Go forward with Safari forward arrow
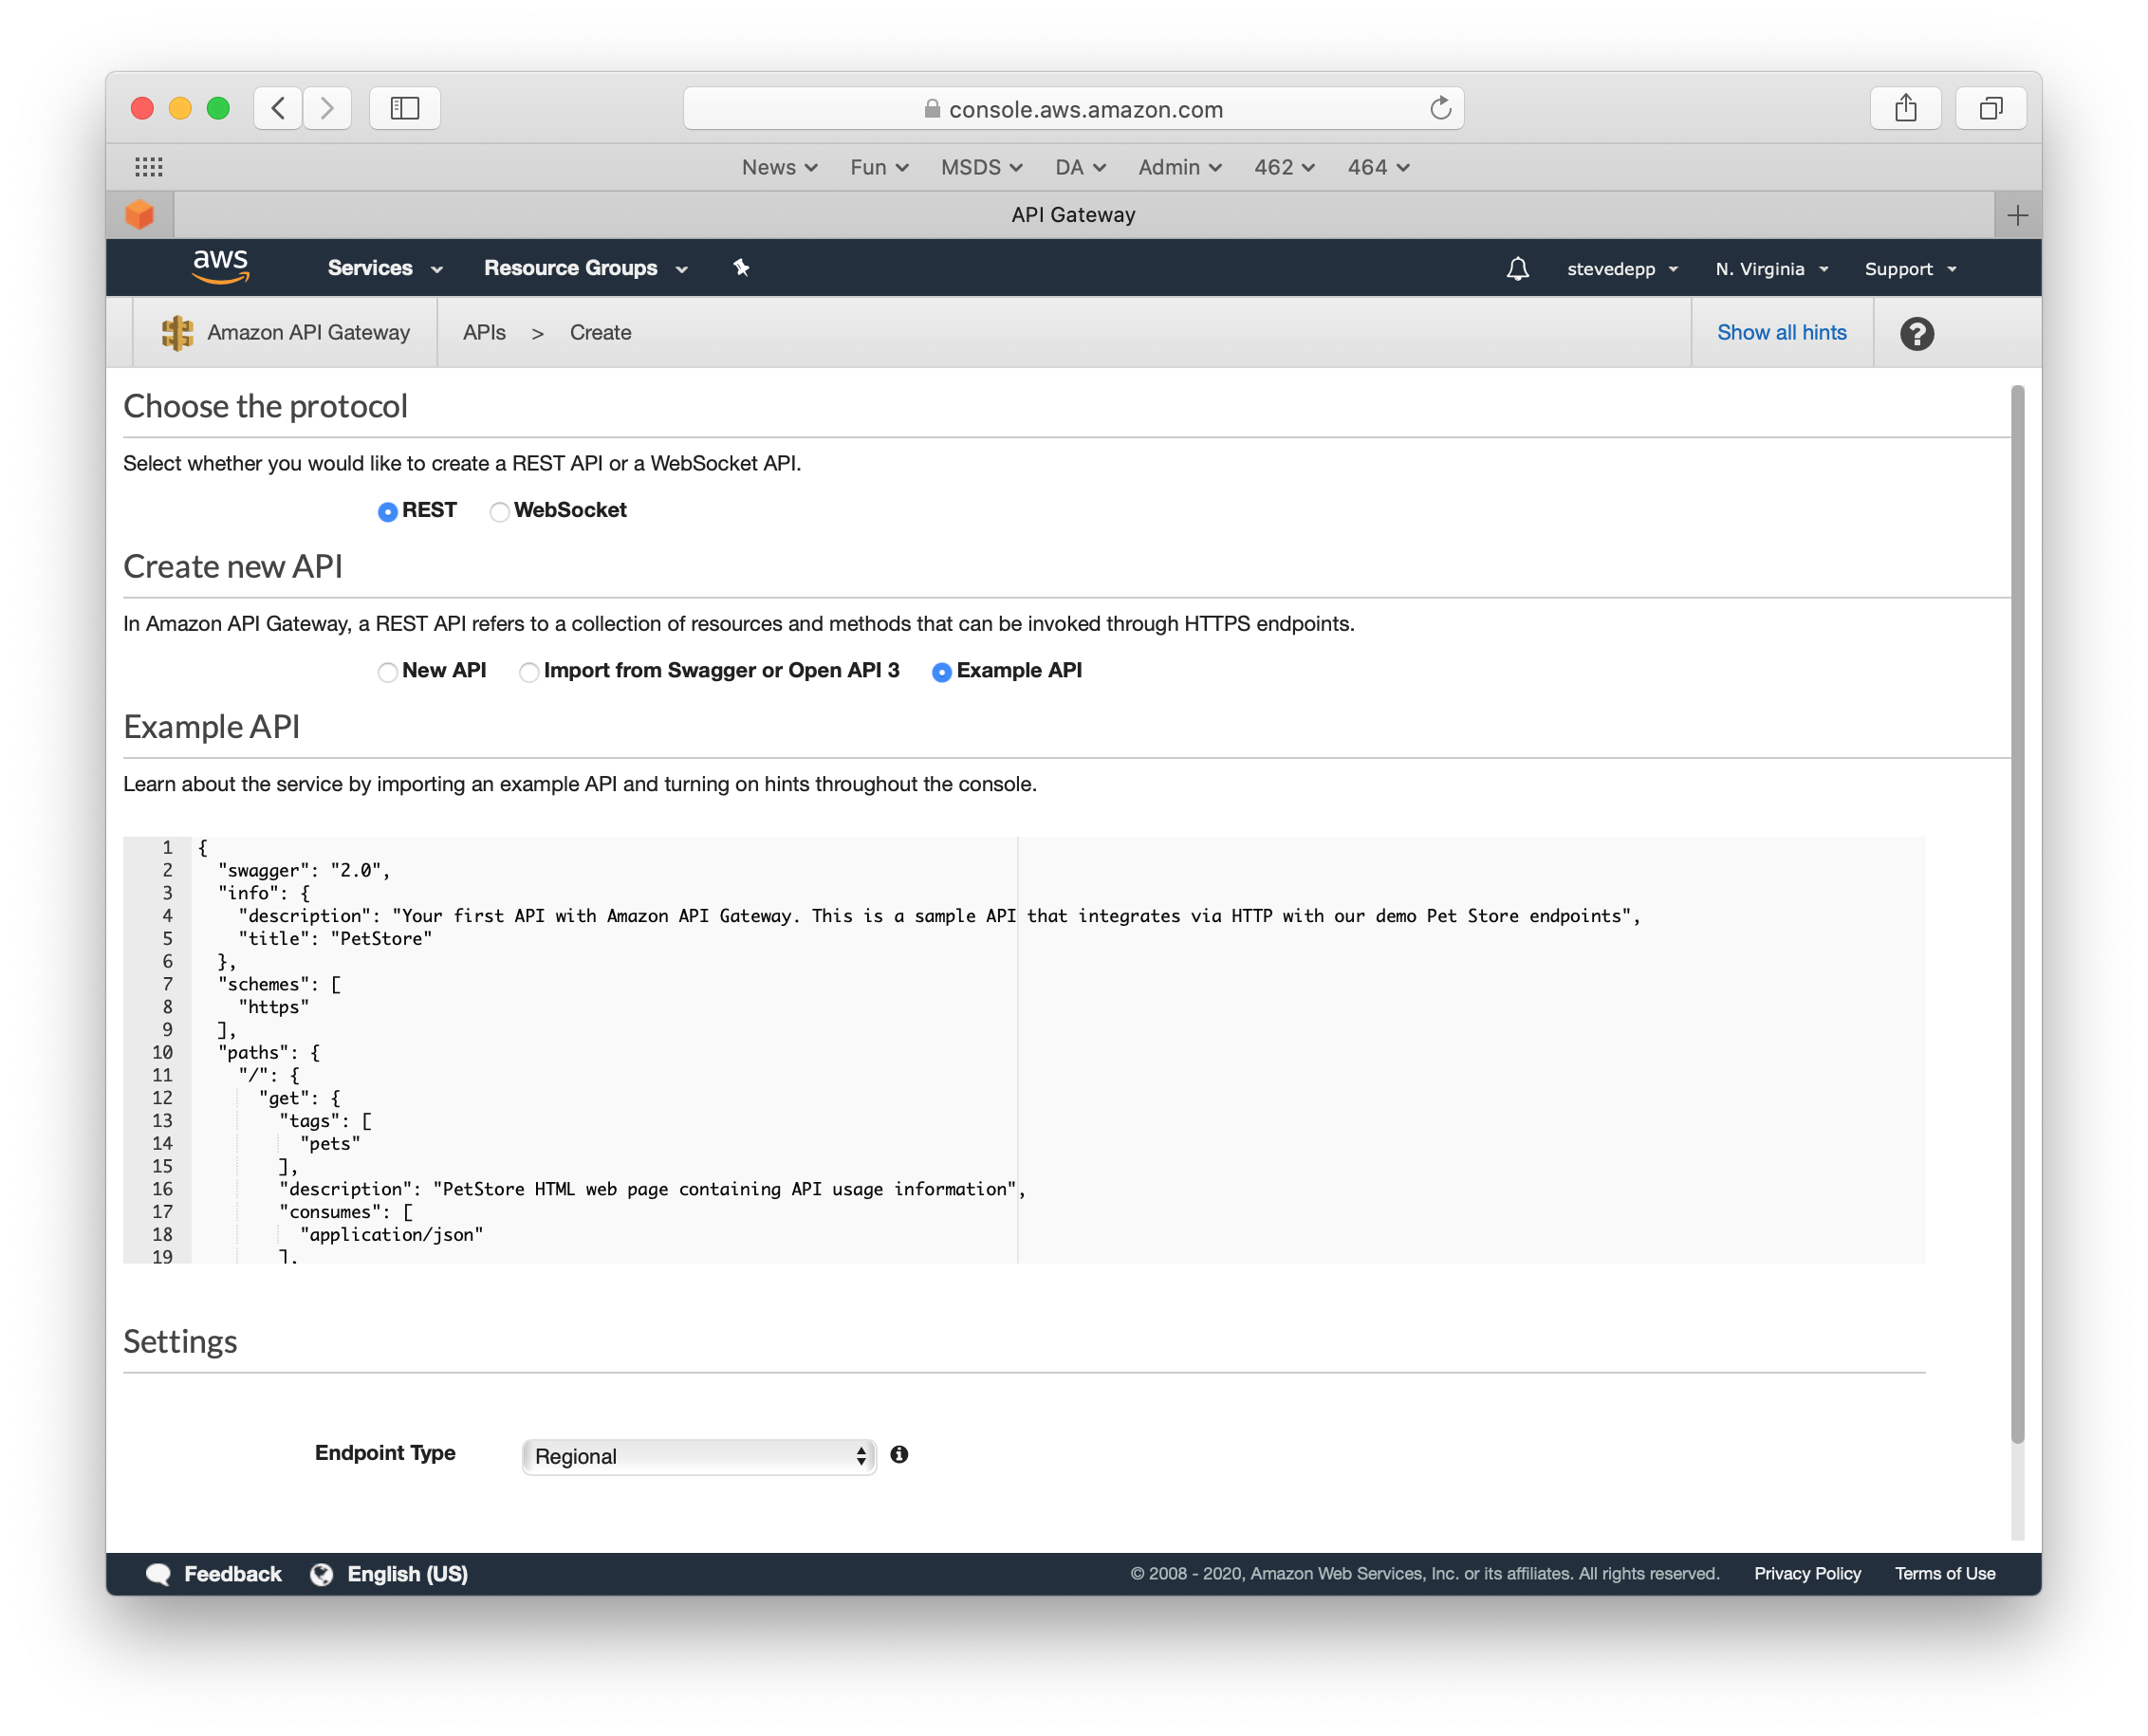This screenshot has width=2148, height=1736. point(327,108)
